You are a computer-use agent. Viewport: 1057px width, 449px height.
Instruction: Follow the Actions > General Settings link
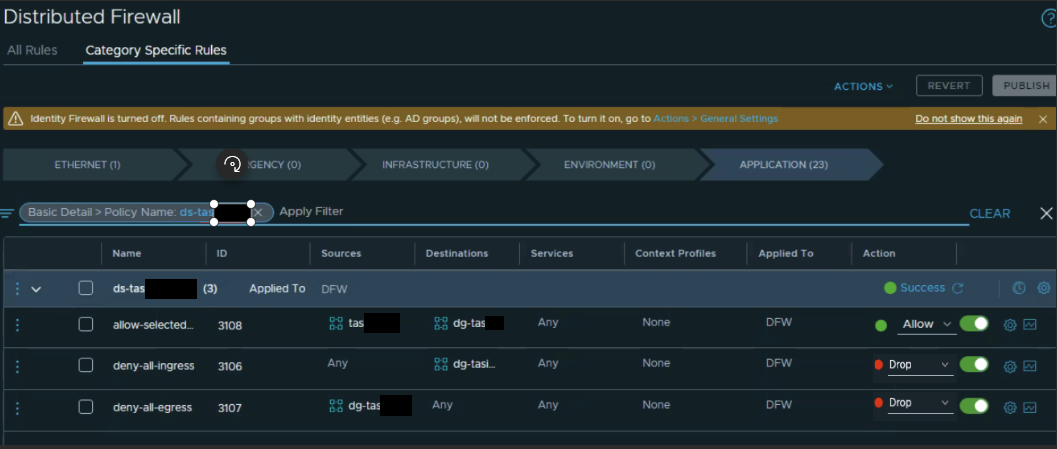[715, 119]
